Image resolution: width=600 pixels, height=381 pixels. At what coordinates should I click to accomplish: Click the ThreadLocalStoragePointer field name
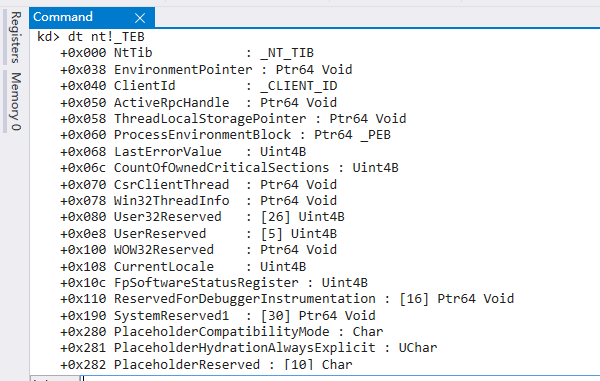[x=210, y=119]
